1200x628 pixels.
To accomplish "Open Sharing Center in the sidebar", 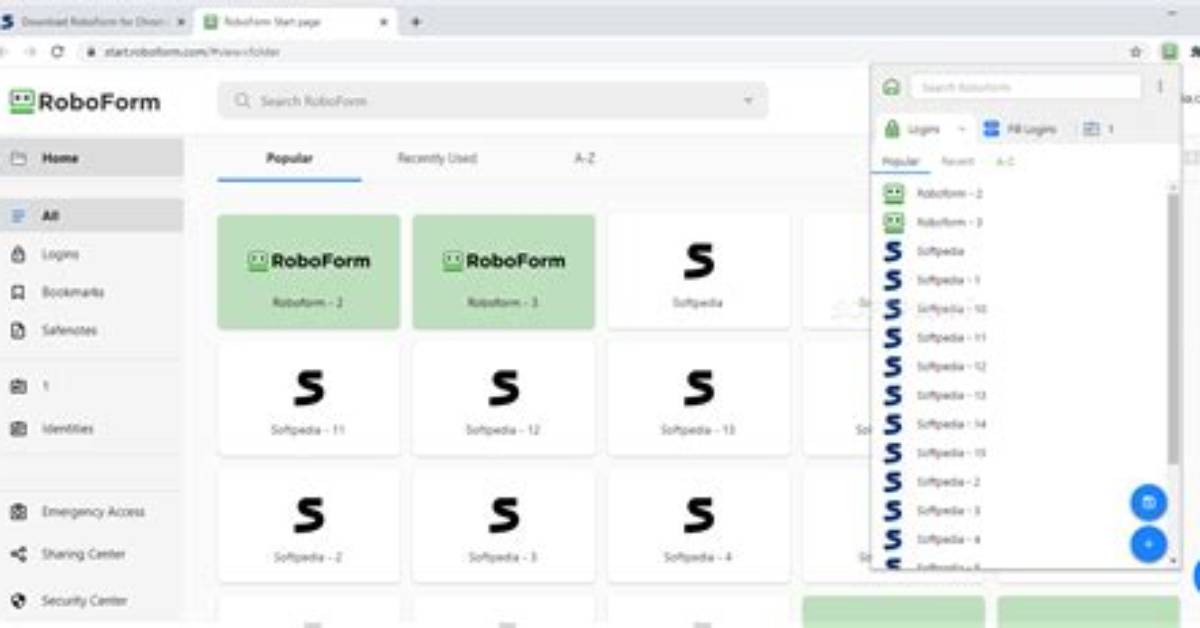I will coord(91,554).
